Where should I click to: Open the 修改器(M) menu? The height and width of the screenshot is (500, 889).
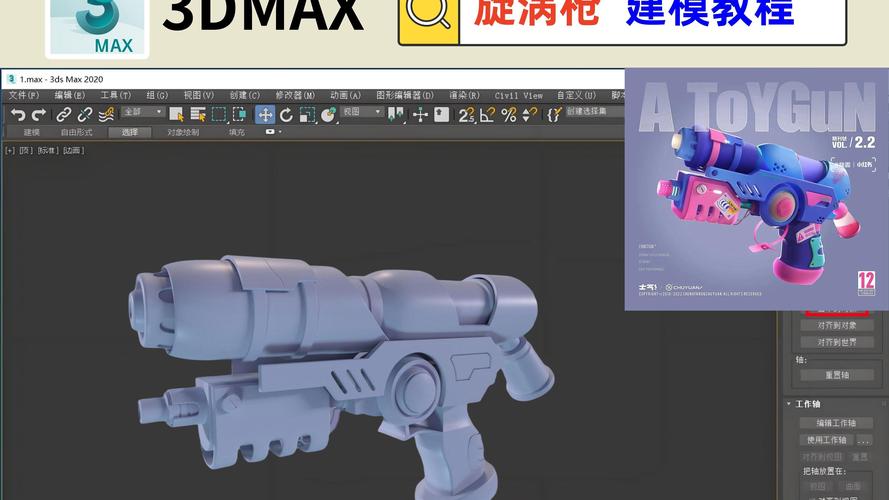click(x=295, y=95)
